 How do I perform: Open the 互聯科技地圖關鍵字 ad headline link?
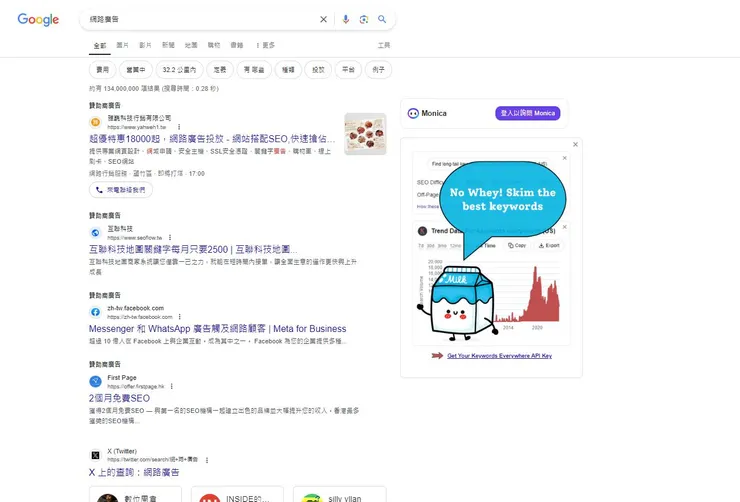[193, 249]
